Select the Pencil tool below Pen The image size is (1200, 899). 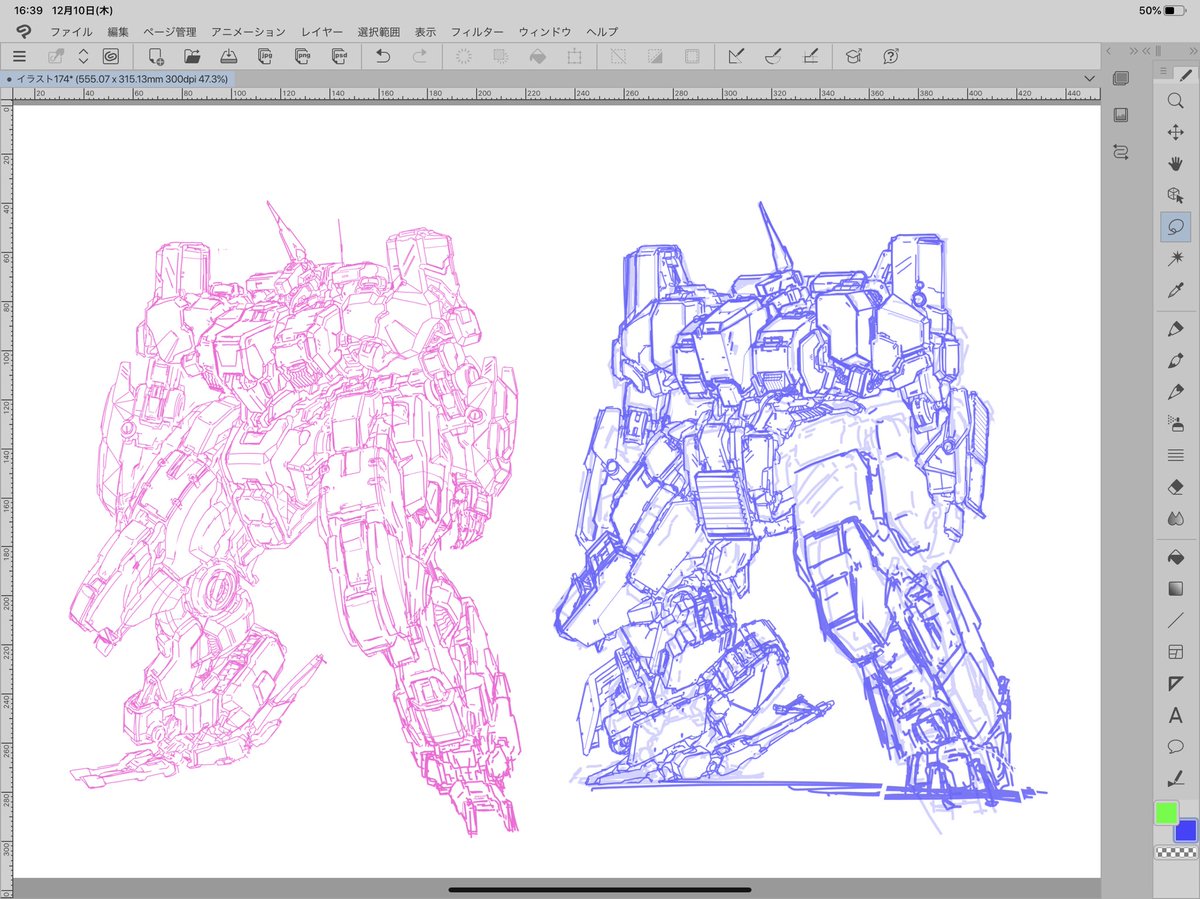pos(1175,360)
